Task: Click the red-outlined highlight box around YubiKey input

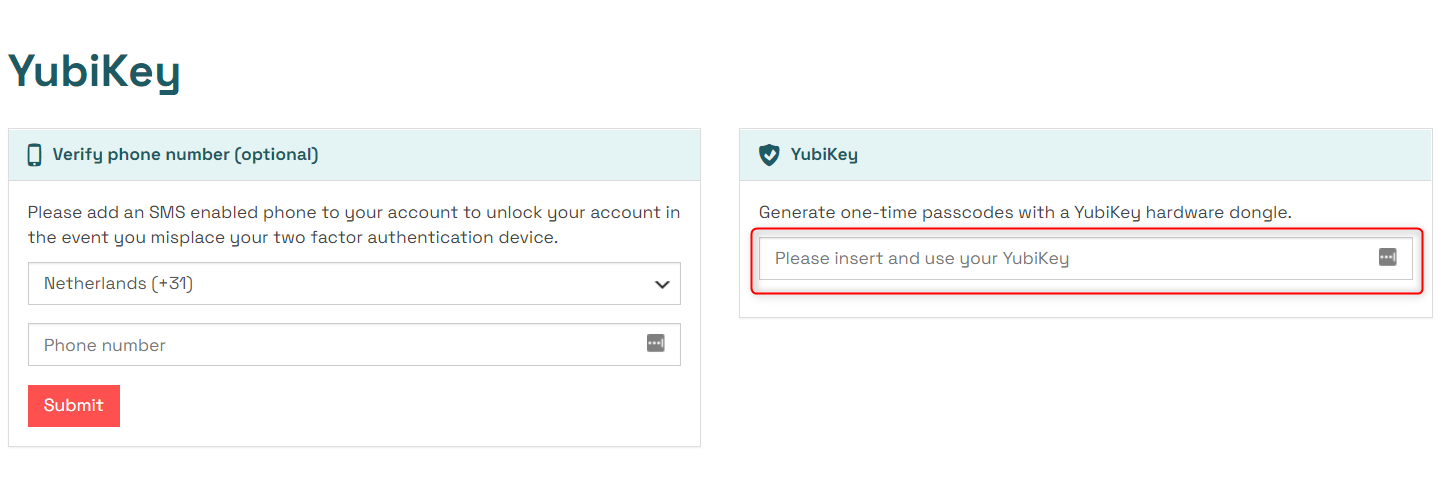Action: click(1087, 260)
